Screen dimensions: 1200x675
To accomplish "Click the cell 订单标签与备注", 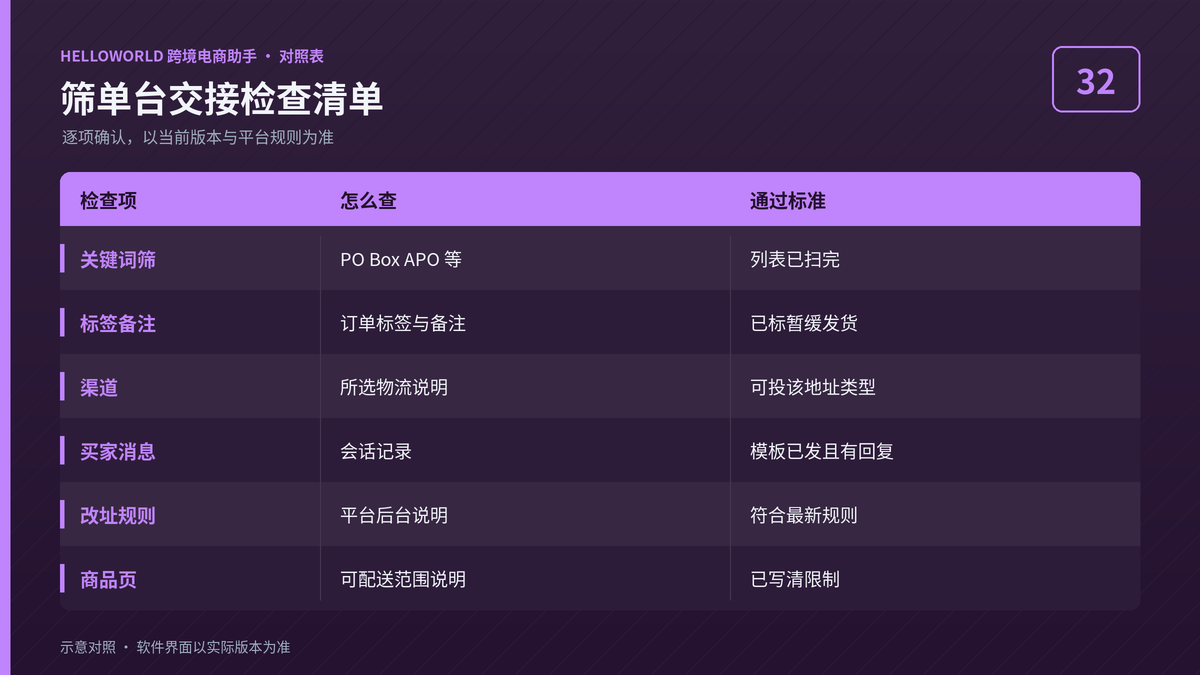I will pyautogui.click(x=403, y=323).
